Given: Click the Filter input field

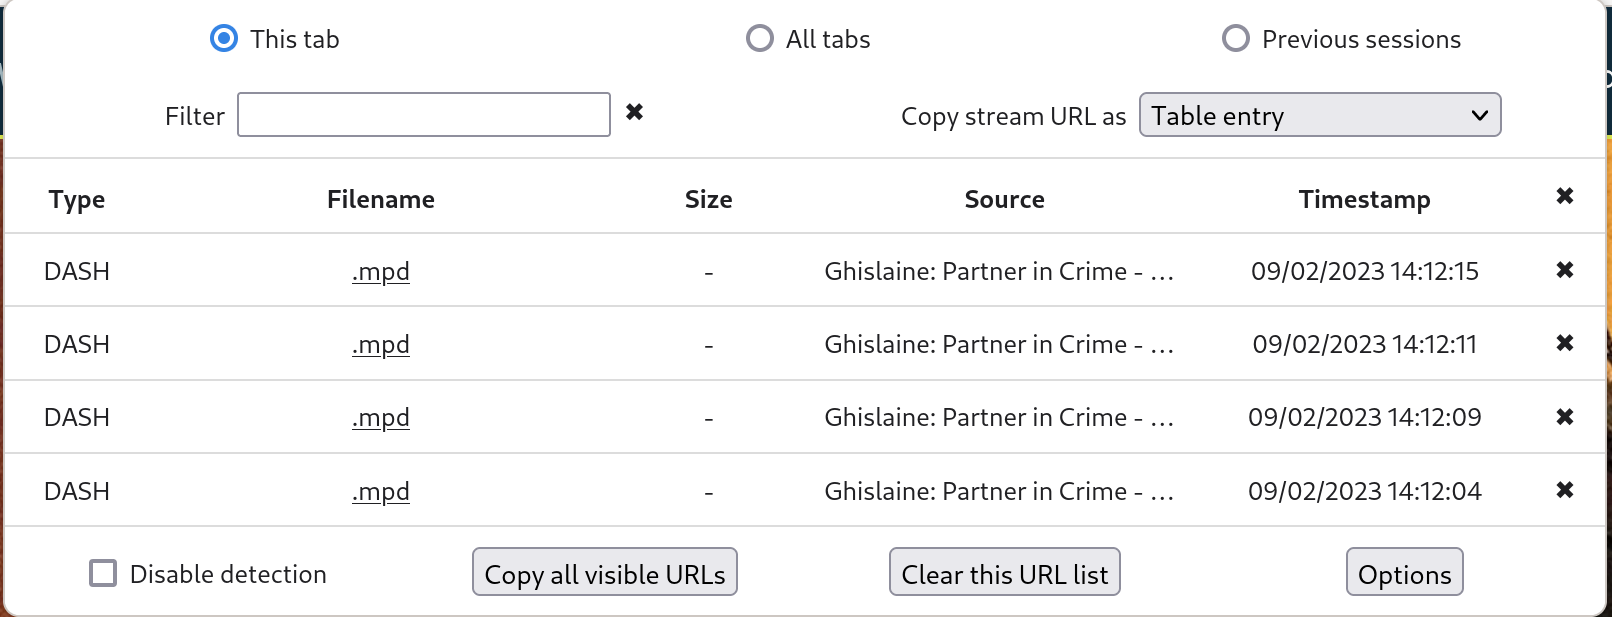Looking at the screenshot, I should pyautogui.click(x=424, y=115).
